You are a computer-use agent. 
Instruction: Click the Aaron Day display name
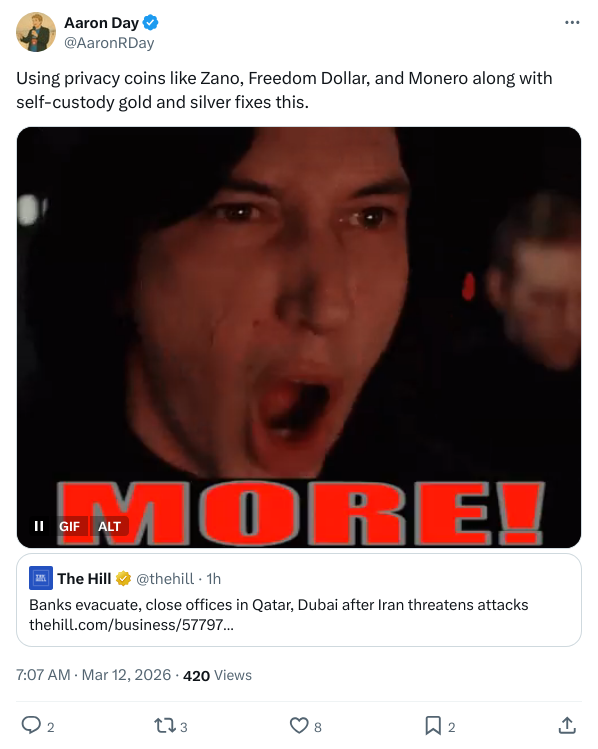(101, 22)
